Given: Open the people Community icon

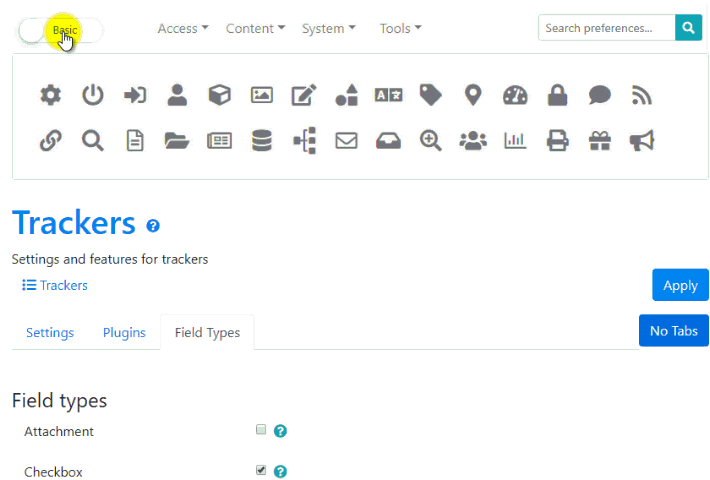Looking at the screenshot, I should [473, 140].
